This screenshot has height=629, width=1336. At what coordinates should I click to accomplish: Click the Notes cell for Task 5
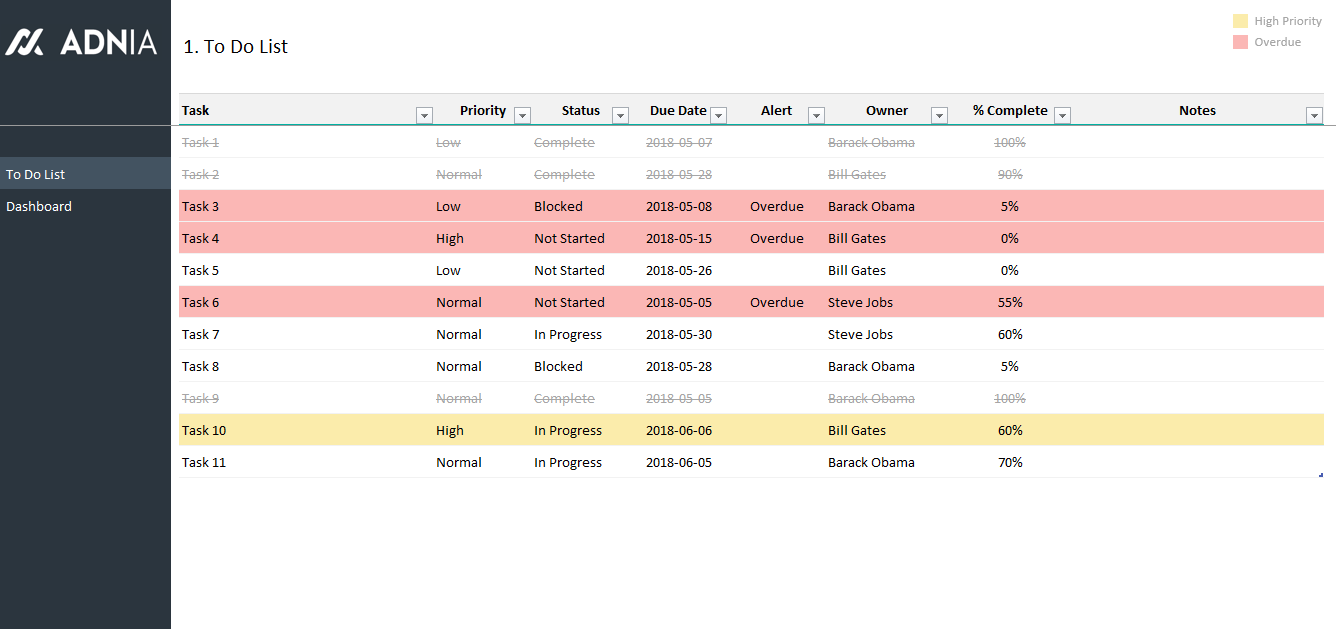click(1197, 271)
